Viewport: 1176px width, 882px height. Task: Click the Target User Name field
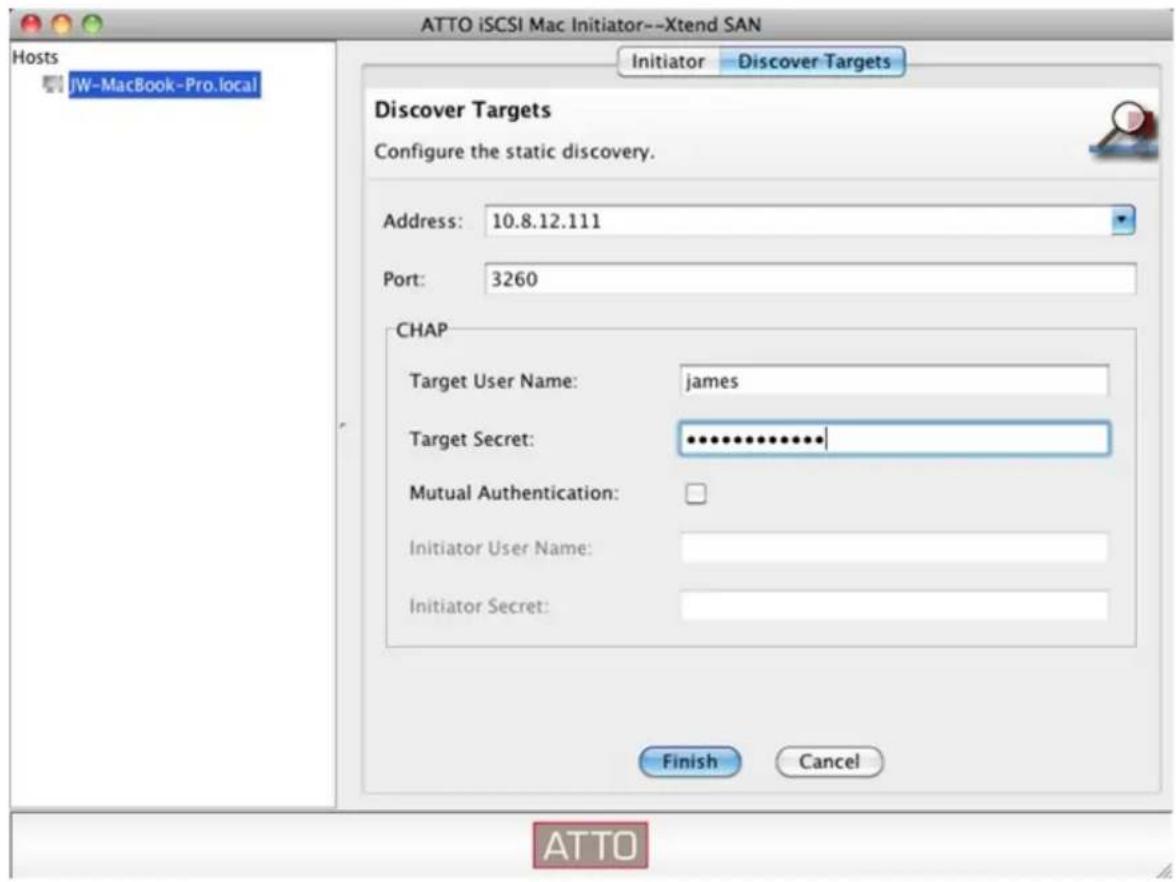click(x=894, y=381)
